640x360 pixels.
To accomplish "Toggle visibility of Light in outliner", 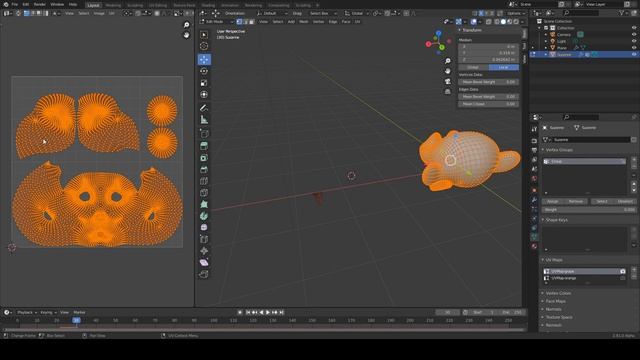I will click(x=634, y=41).
